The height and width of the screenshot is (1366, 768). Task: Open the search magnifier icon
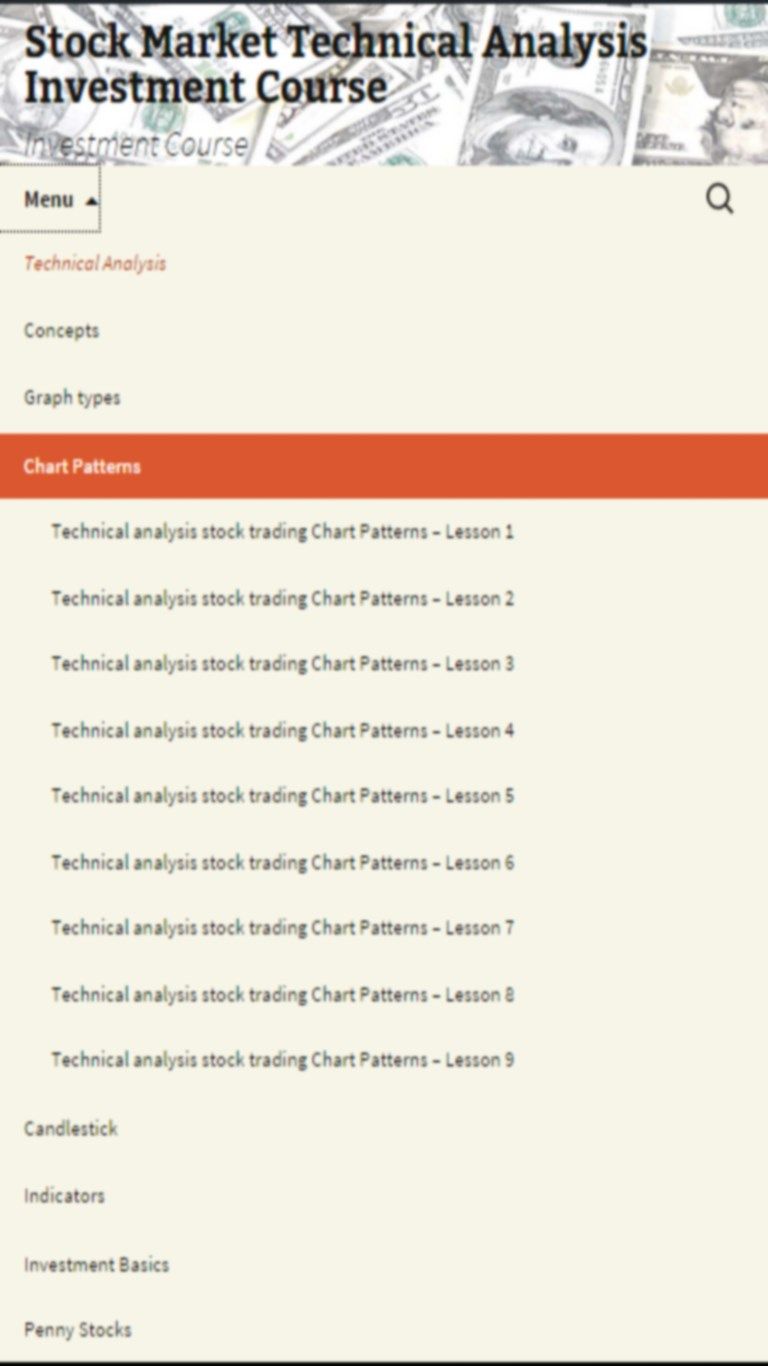[720, 199]
